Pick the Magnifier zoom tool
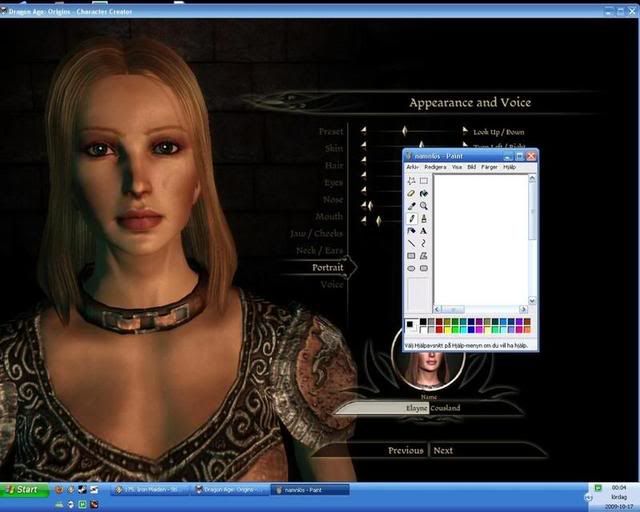Image resolution: width=640 pixels, height=512 pixels. [x=424, y=205]
